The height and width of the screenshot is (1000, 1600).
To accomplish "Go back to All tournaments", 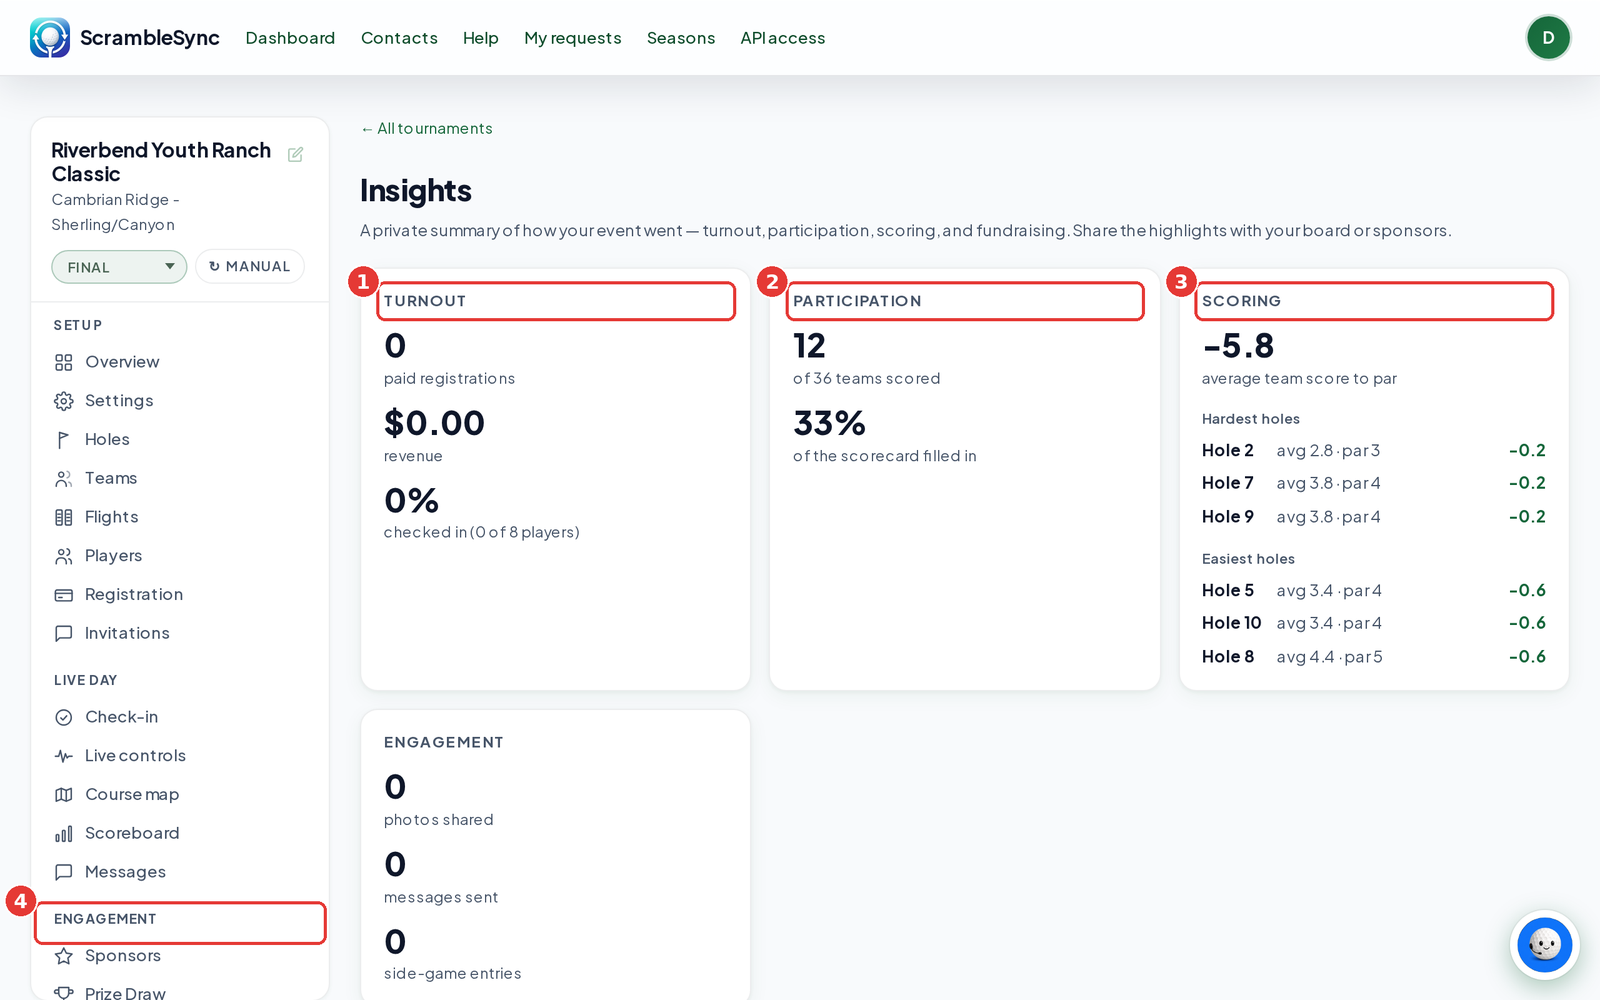I will tap(427, 129).
